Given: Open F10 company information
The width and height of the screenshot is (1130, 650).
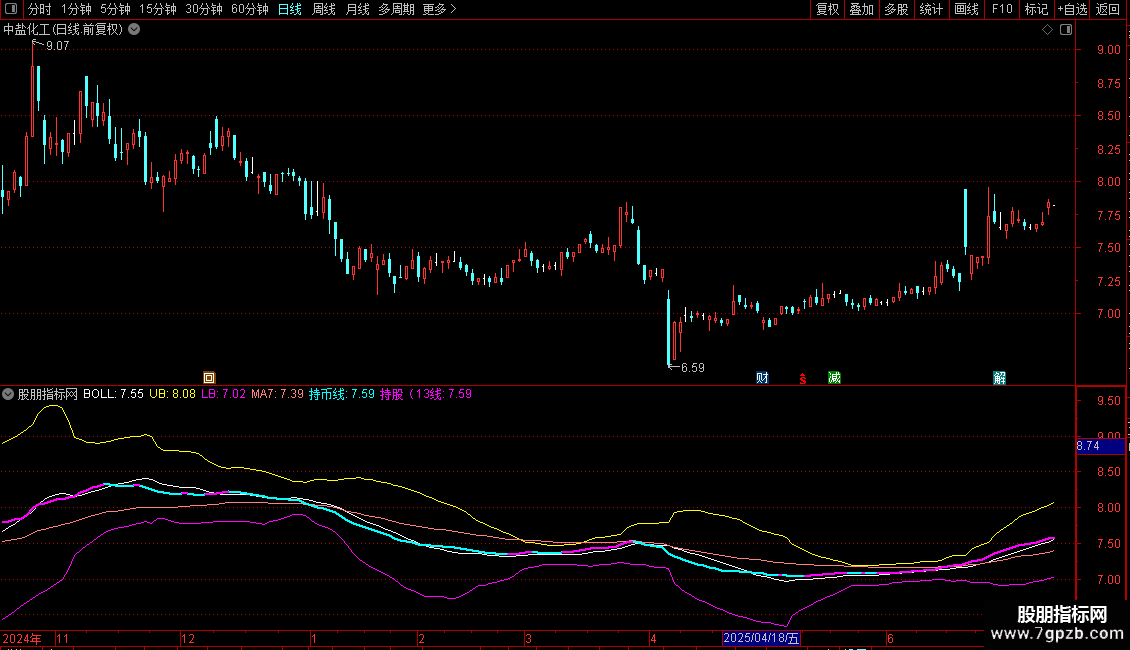Looking at the screenshot, I should [1002, 9].
